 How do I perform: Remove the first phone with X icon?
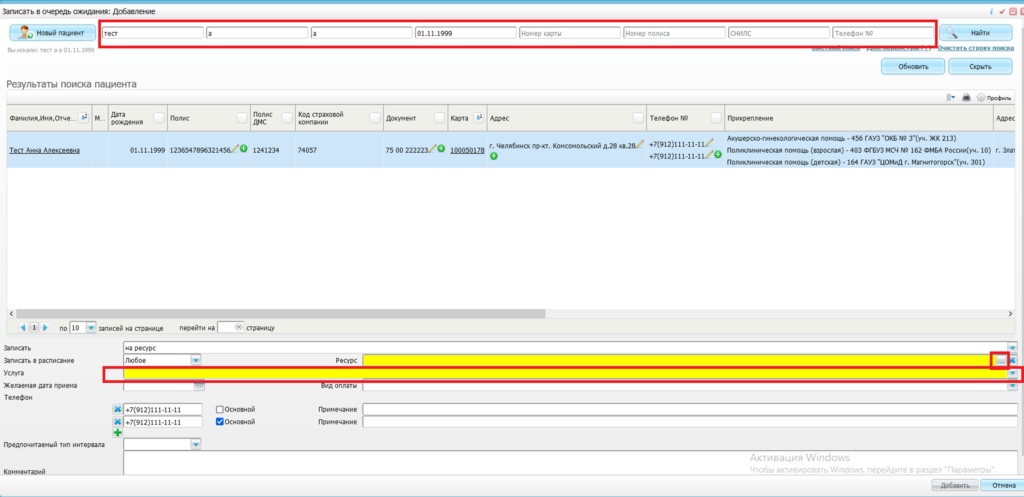coord(118,409)
